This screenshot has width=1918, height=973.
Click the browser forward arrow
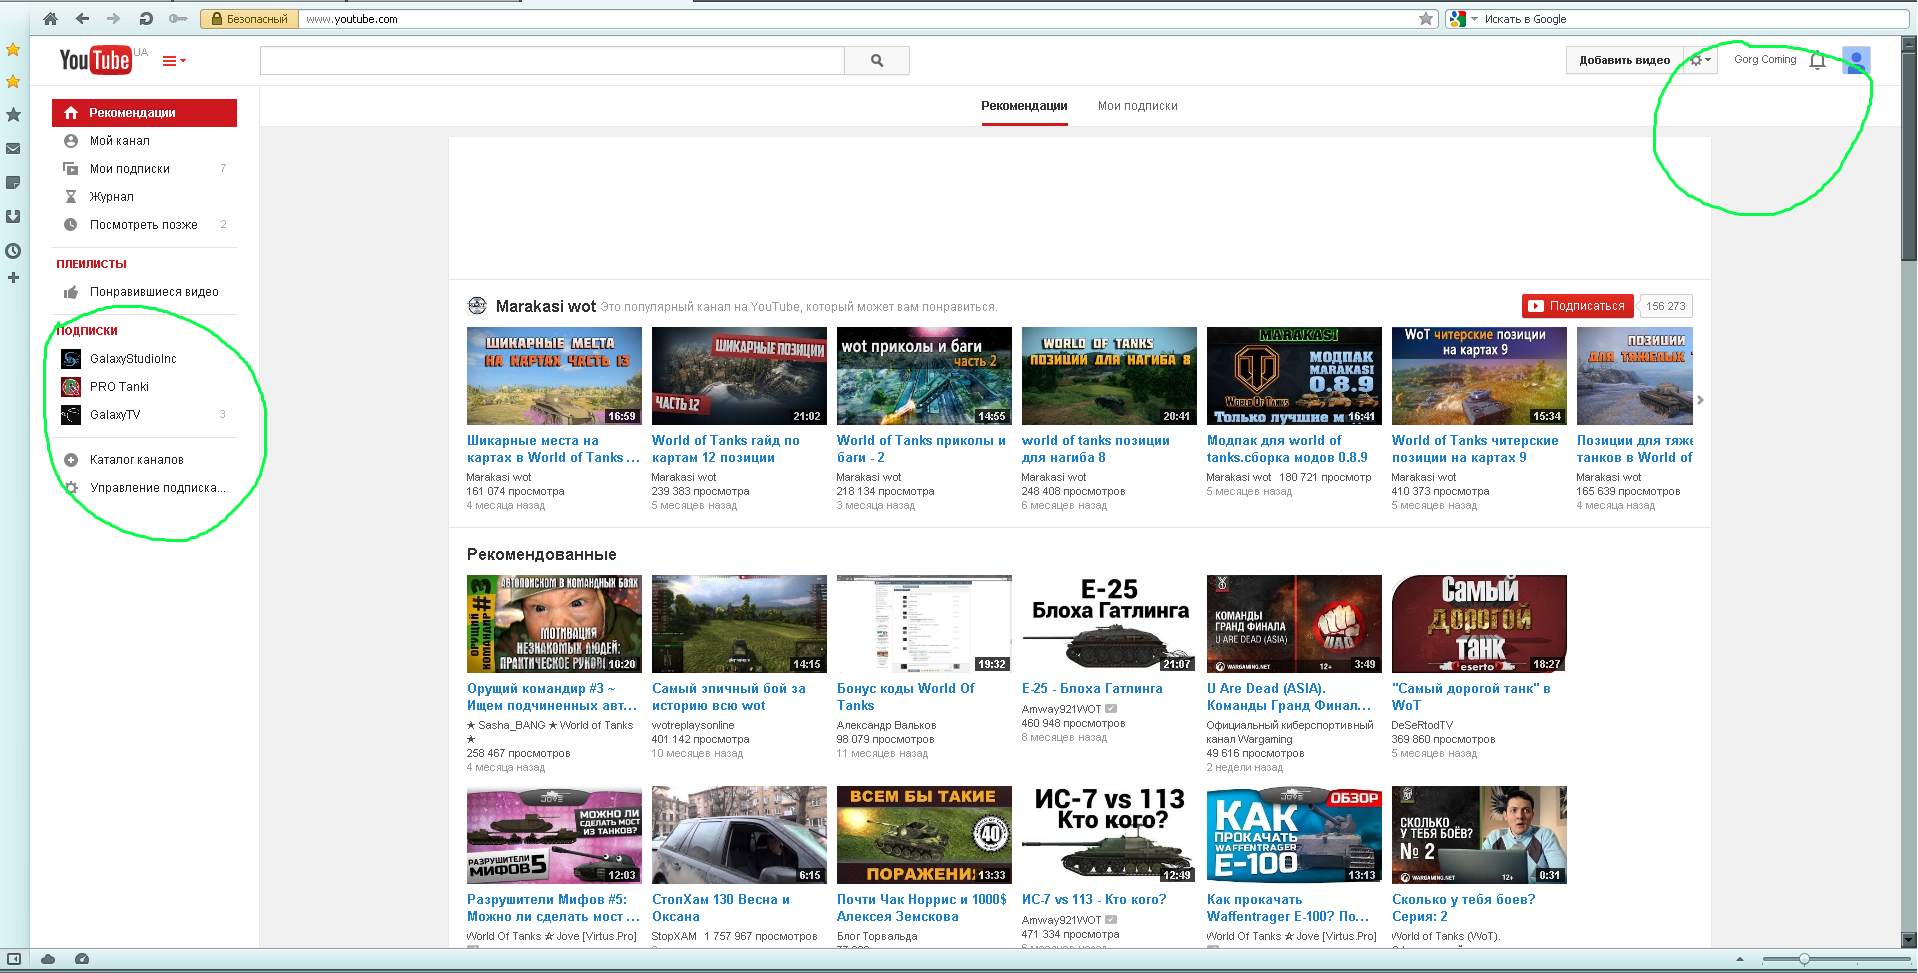[113, 19]
